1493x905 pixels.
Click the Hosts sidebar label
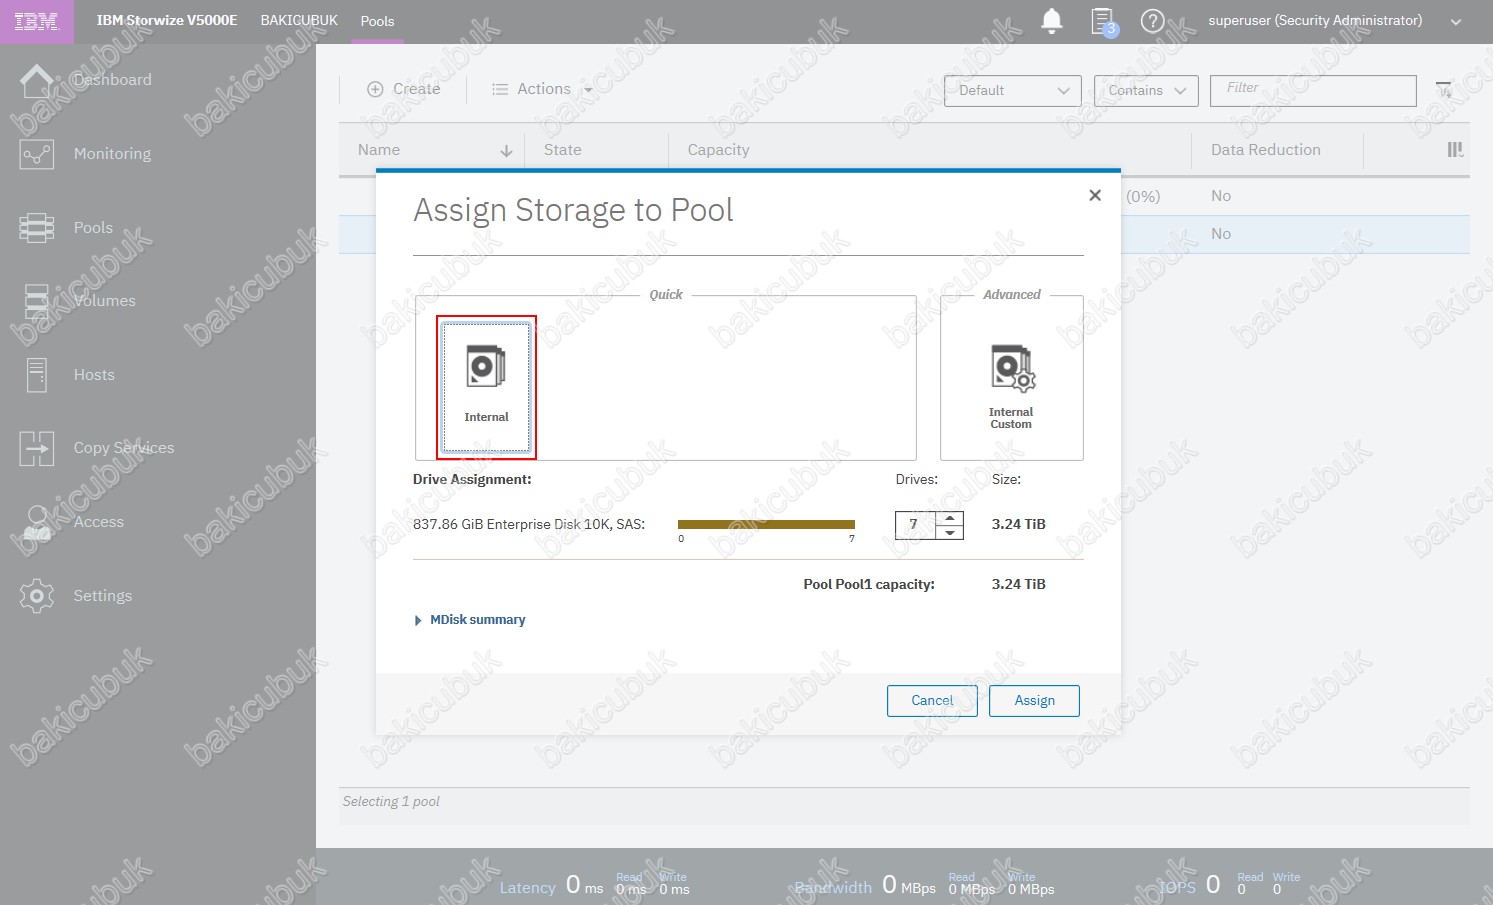pos(94,375)
